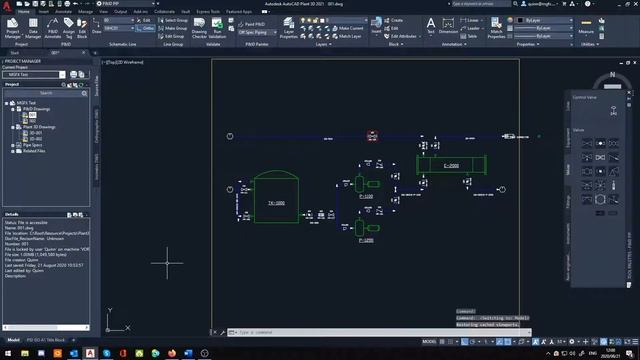Click the search icon in Project Manager
This screenshot has height=360, width=640.
(84, 93)
